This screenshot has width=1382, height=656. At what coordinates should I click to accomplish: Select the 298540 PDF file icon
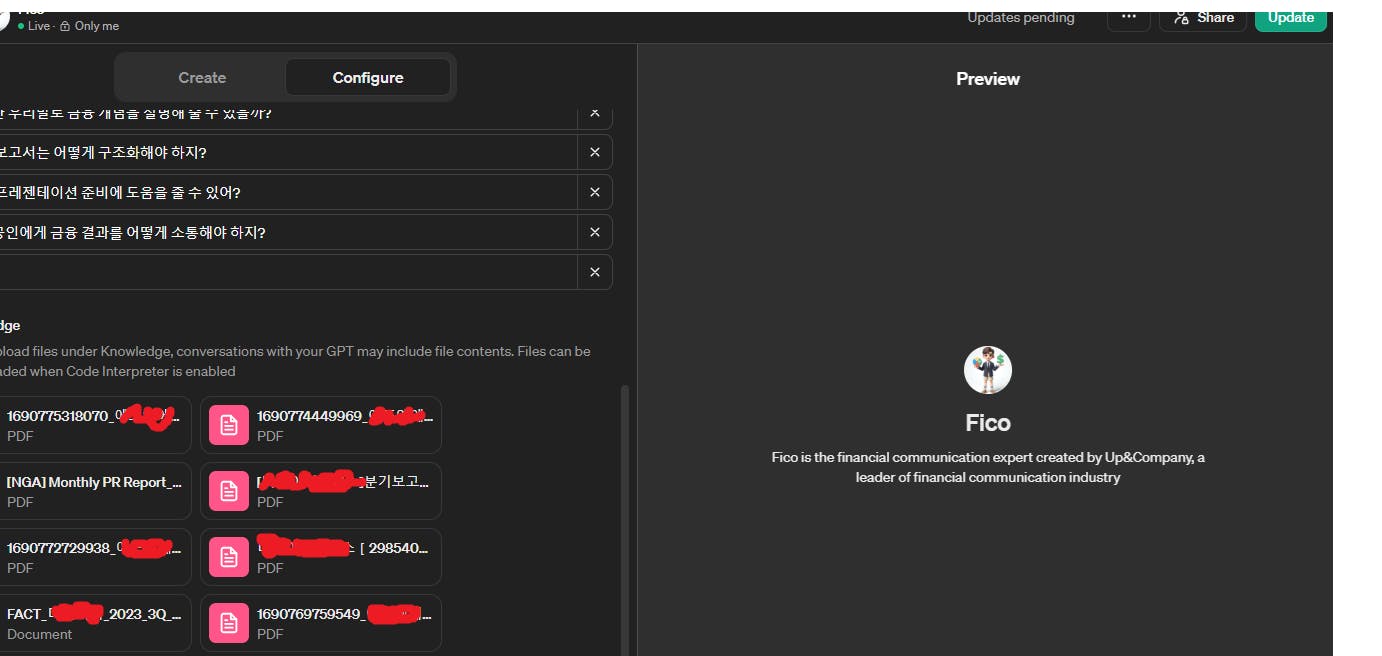(229, 557)
